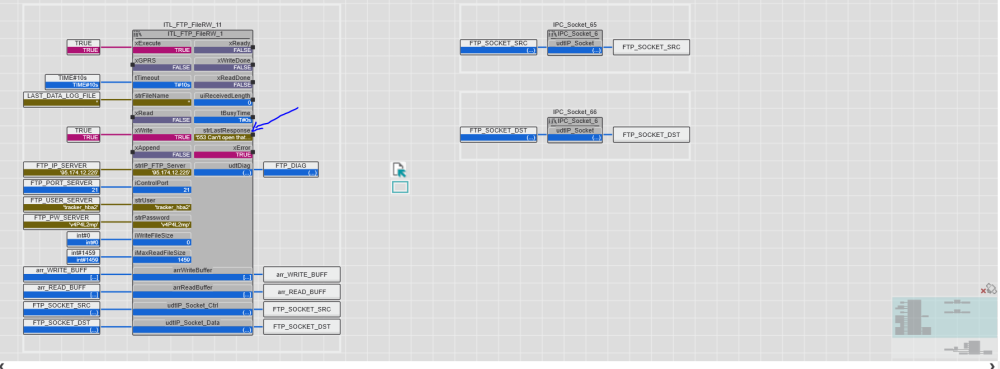1000x369 pixels.
Task: Click the ITL_FTP_FileRW_1 block header icon
Action: coord(137,34)
